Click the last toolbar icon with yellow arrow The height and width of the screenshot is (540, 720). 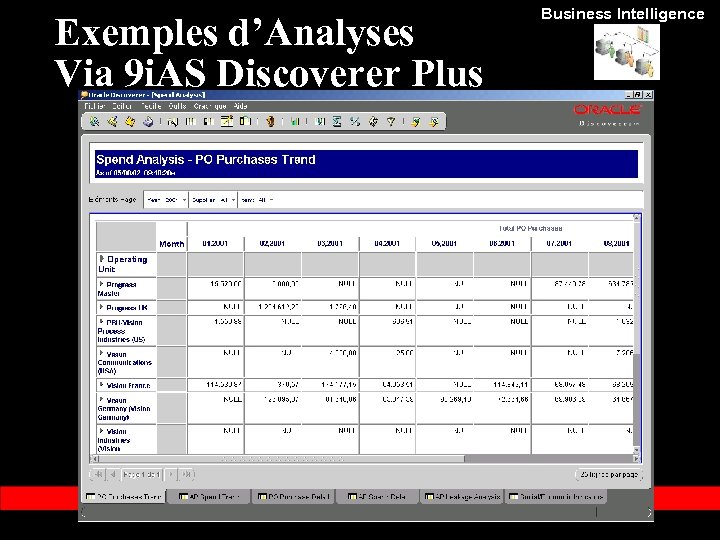pos(433,121)
